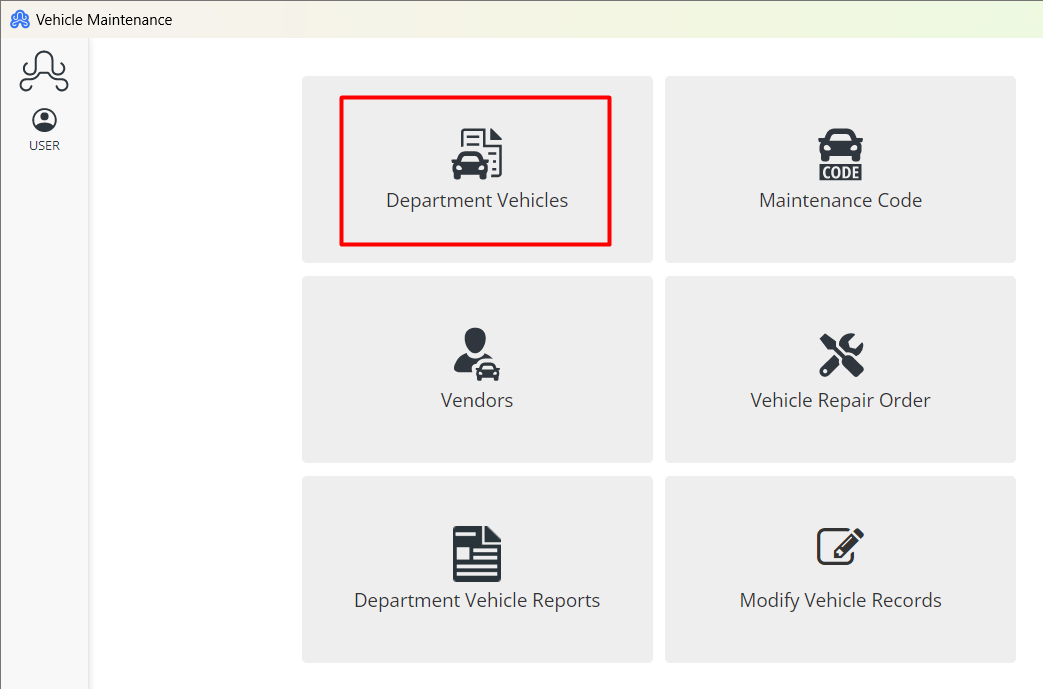Click the highlighted Department Vehicles tile
The width and height of the screenshot is (1043, 689).
[477, 170]
